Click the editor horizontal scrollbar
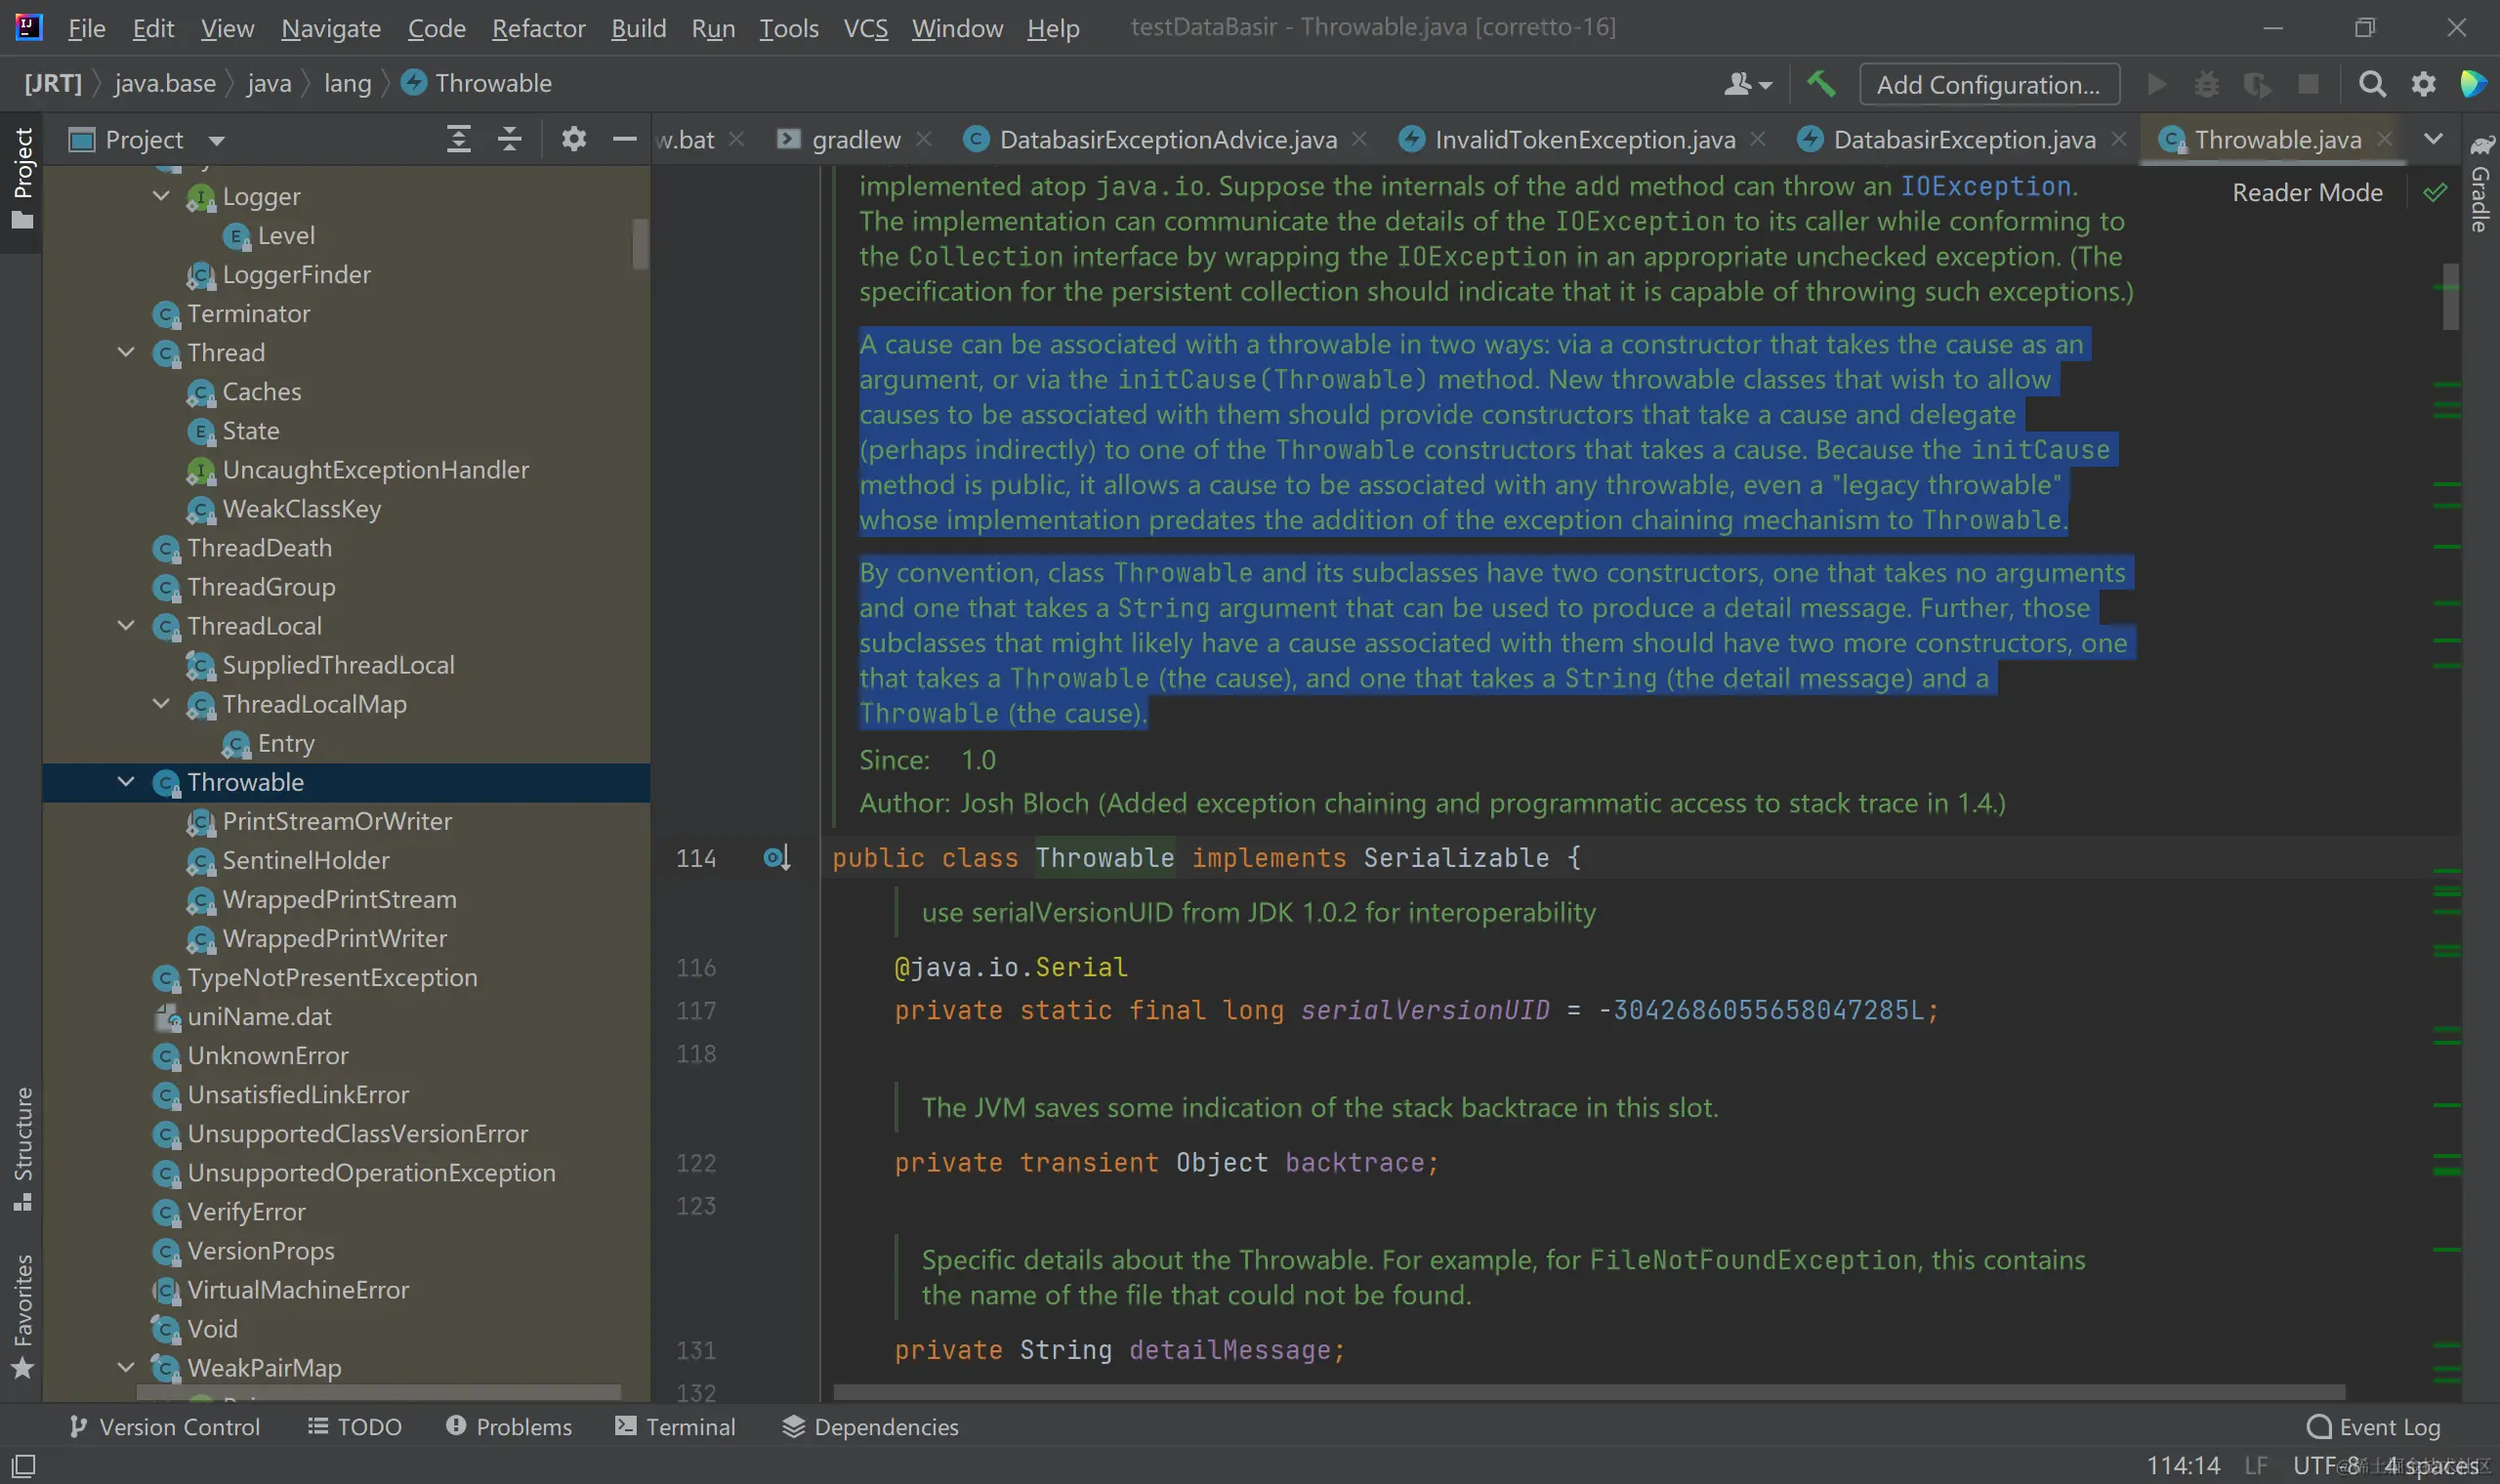Viewport: 2500px width, 1484px height. 1588,1392
